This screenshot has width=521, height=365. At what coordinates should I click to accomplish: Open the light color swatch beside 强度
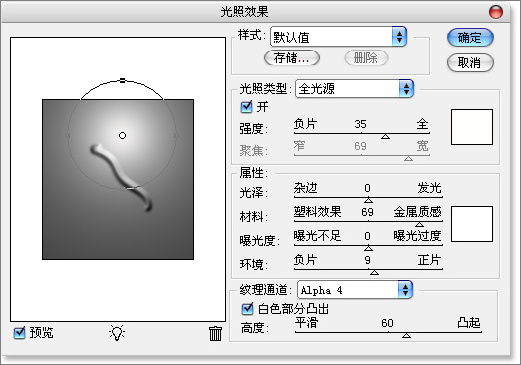pyautogui.click(x=472, y=127)
